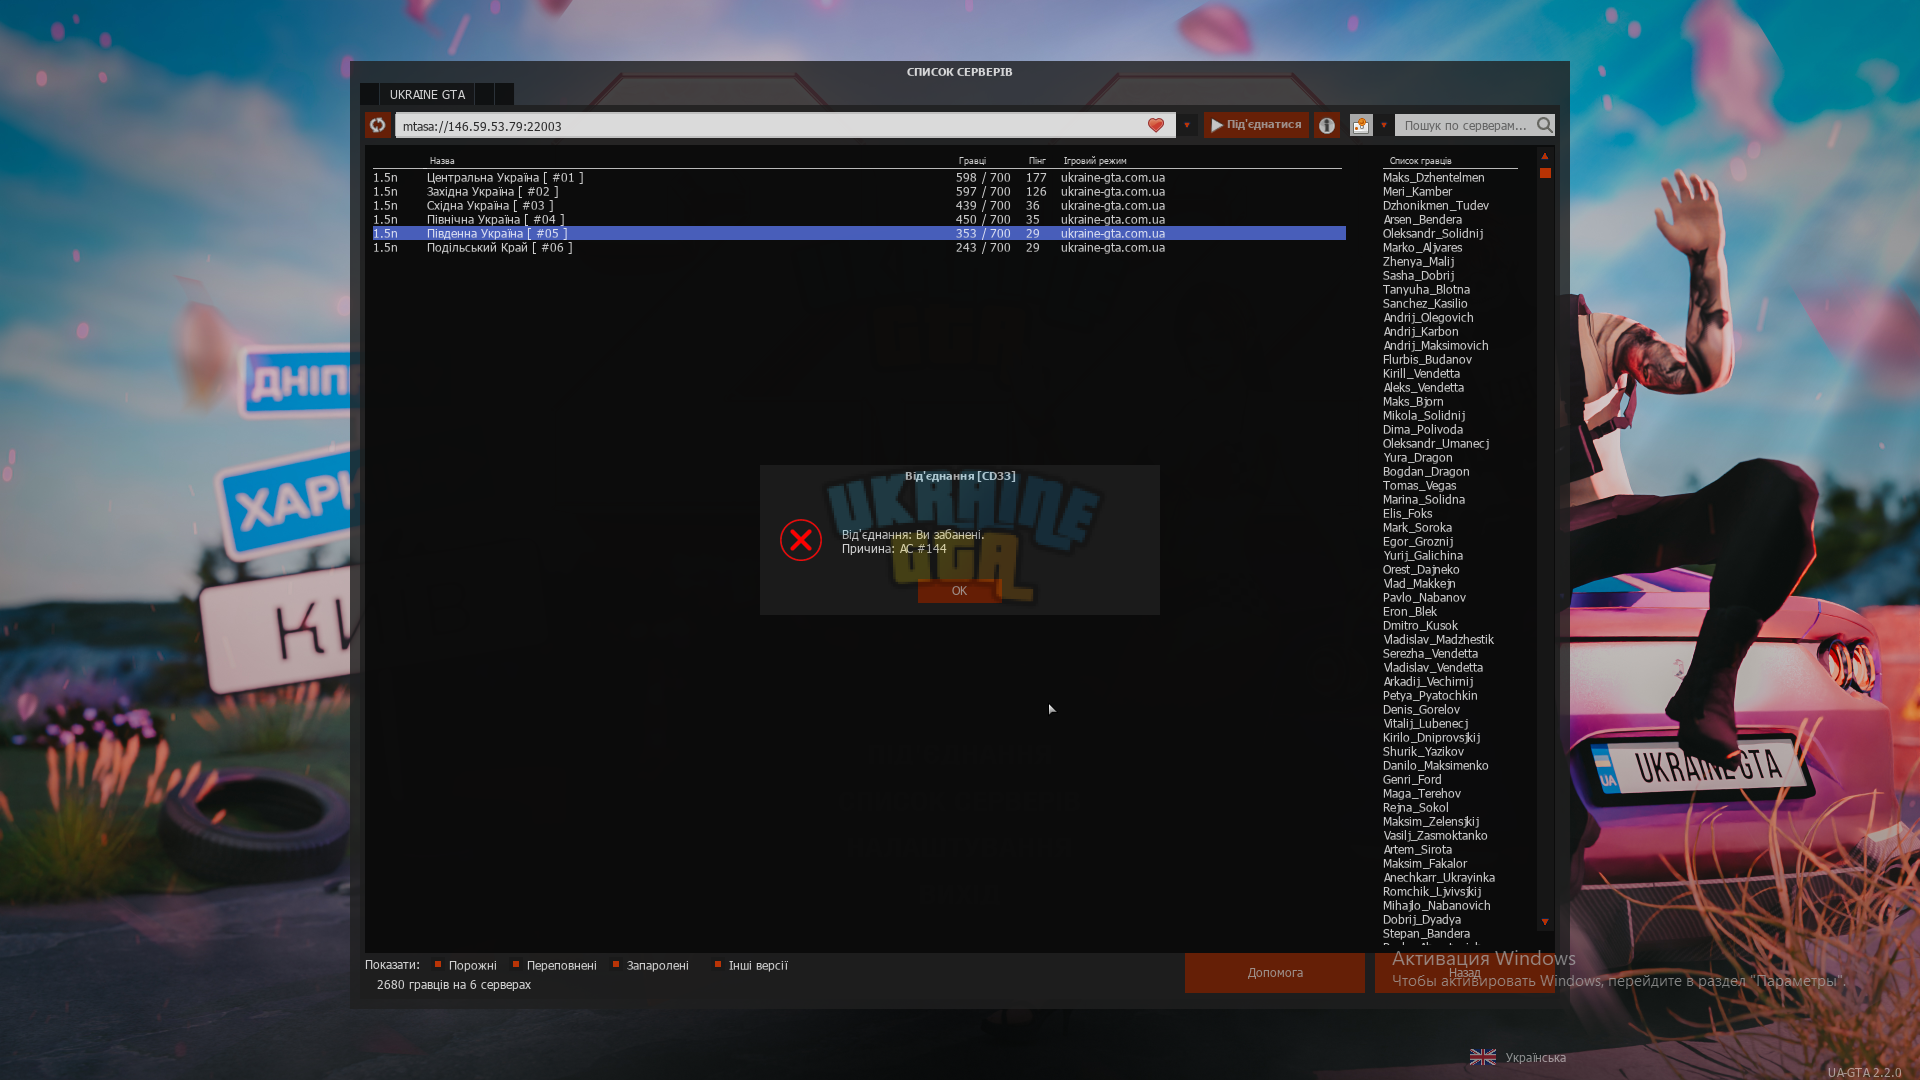Click scrollbar down arrow in player list
The image size is (1920, 1080).
pyautogui.click(x=1544, y=922)
